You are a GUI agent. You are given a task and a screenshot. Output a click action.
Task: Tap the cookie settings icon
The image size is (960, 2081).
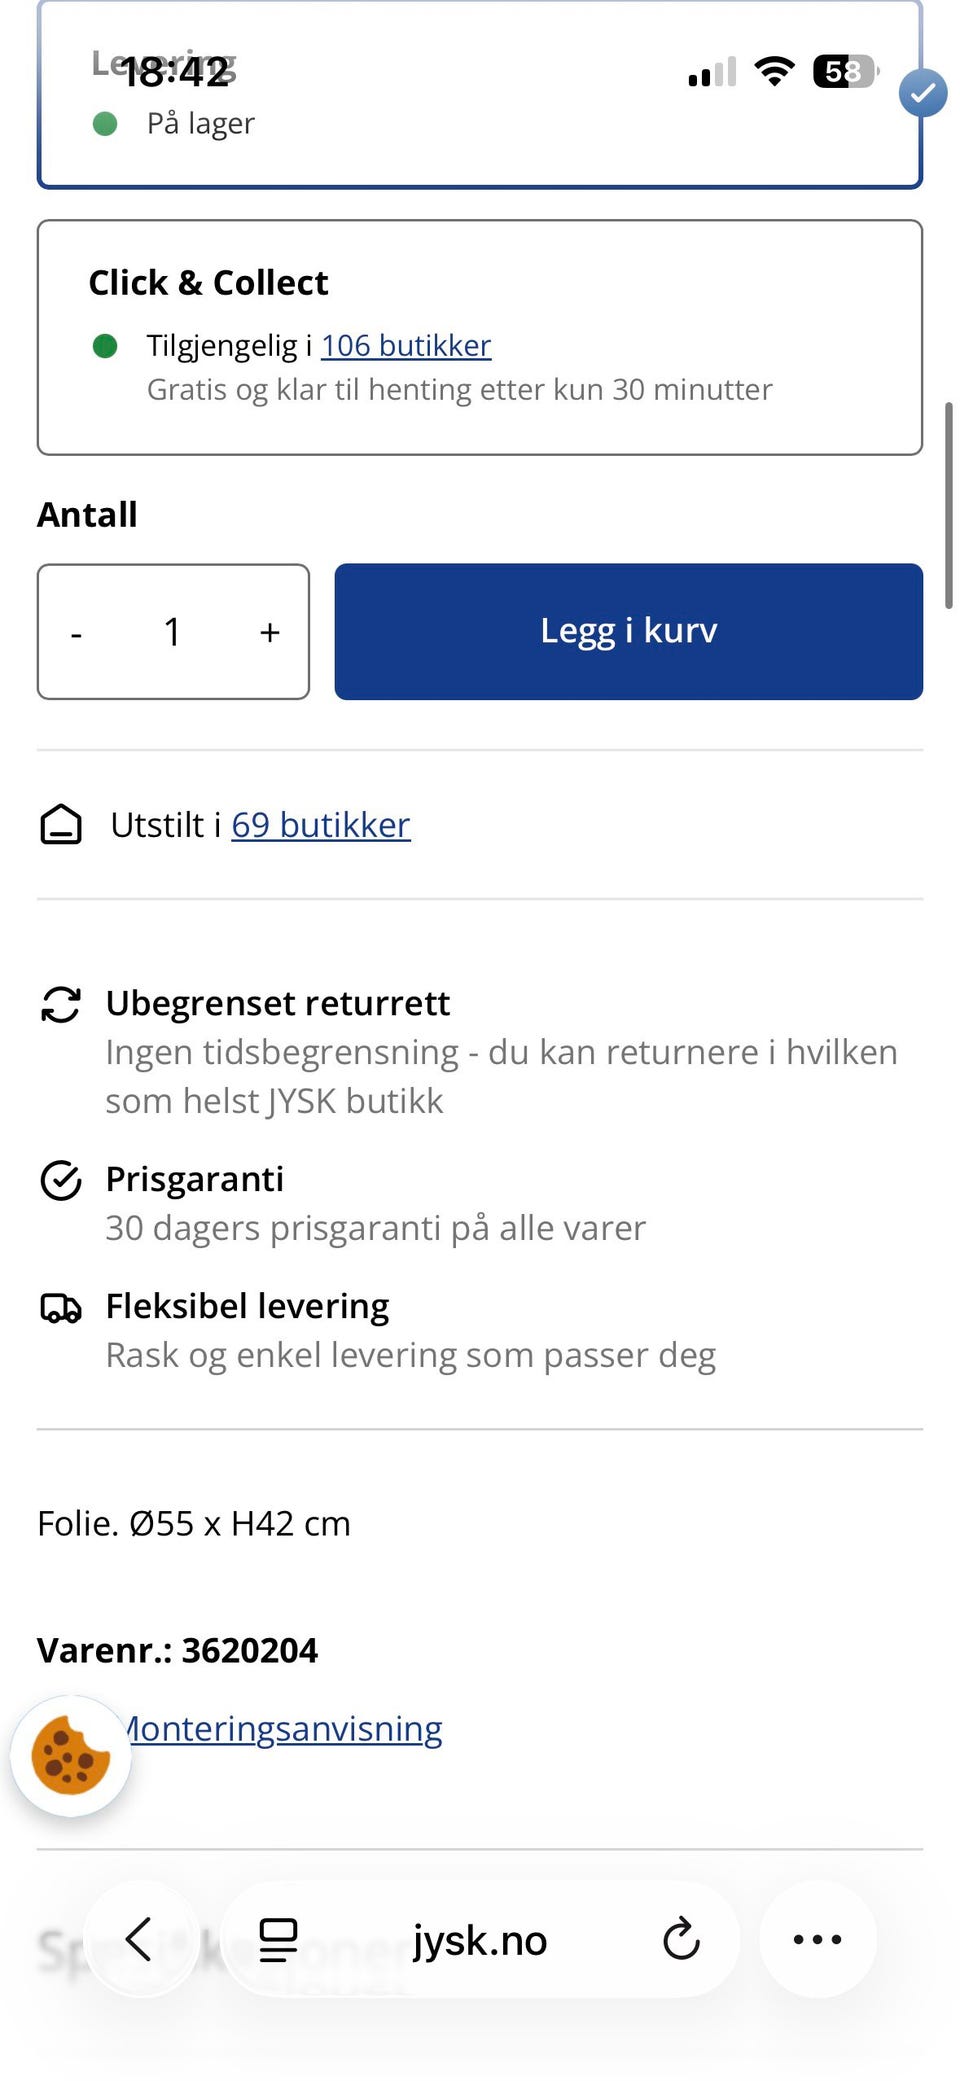[70, 1755]
